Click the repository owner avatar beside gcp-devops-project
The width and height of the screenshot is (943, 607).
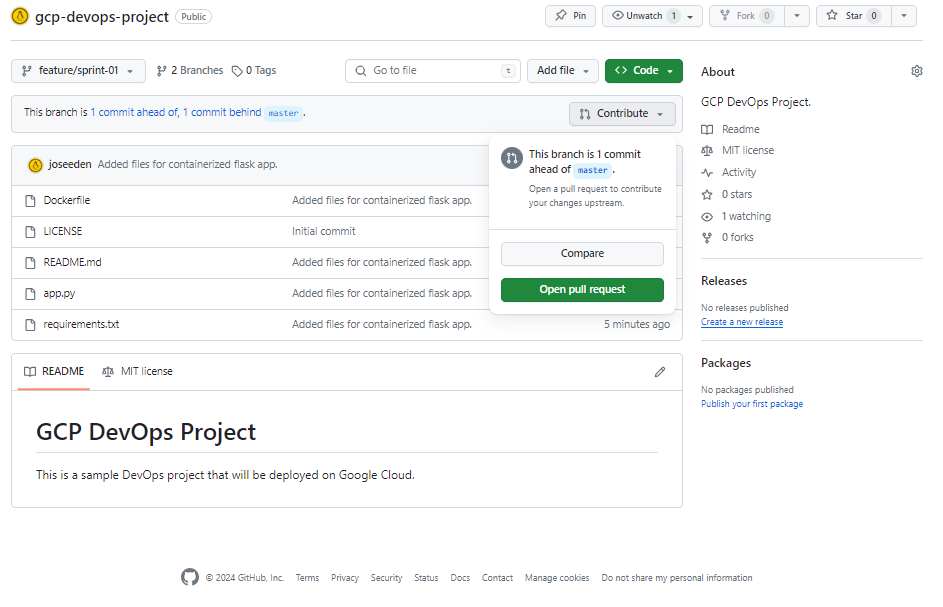click(20, 16)
